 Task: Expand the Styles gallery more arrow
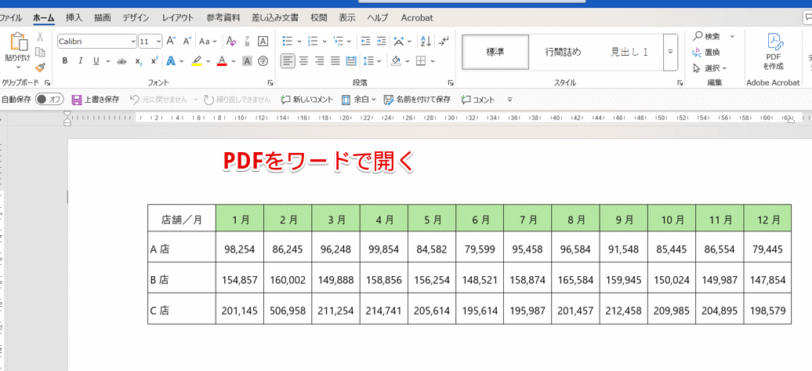pos(670,52)
